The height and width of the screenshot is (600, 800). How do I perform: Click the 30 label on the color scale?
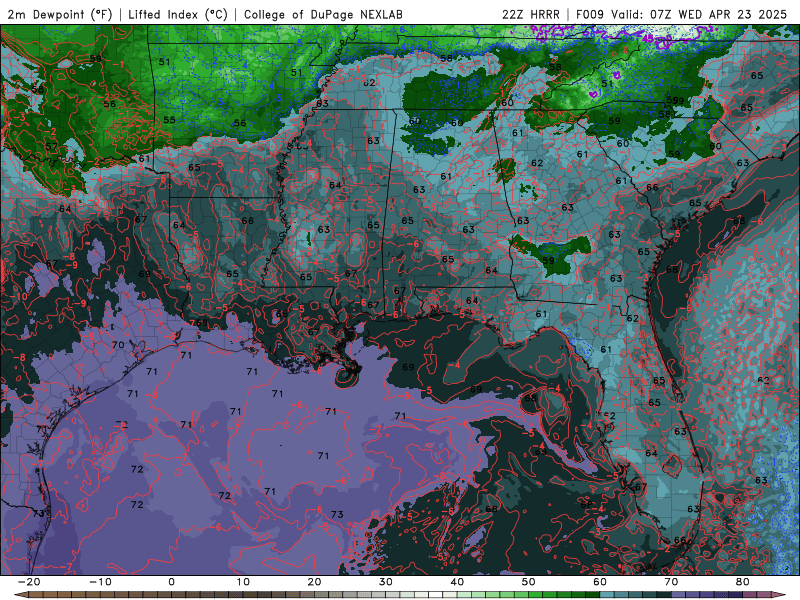[386, 582]
